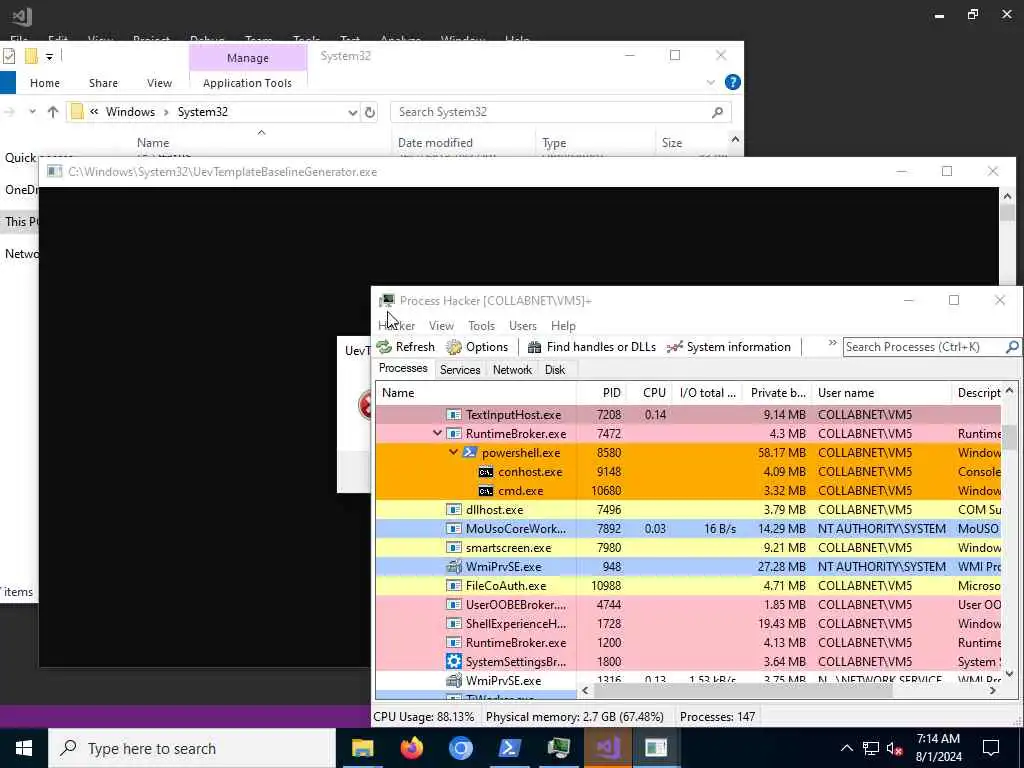This screenshot has height=768, width=1024.
Task: Open Firefox from the taskbar
Action: point(411,748)
